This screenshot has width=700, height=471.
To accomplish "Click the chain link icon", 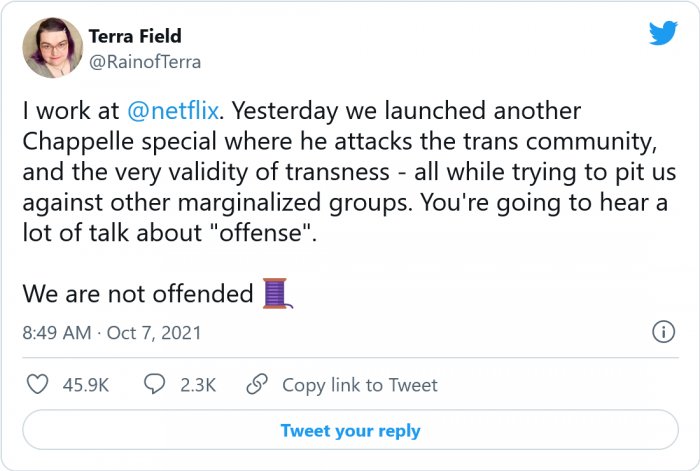I will point(257,384).
